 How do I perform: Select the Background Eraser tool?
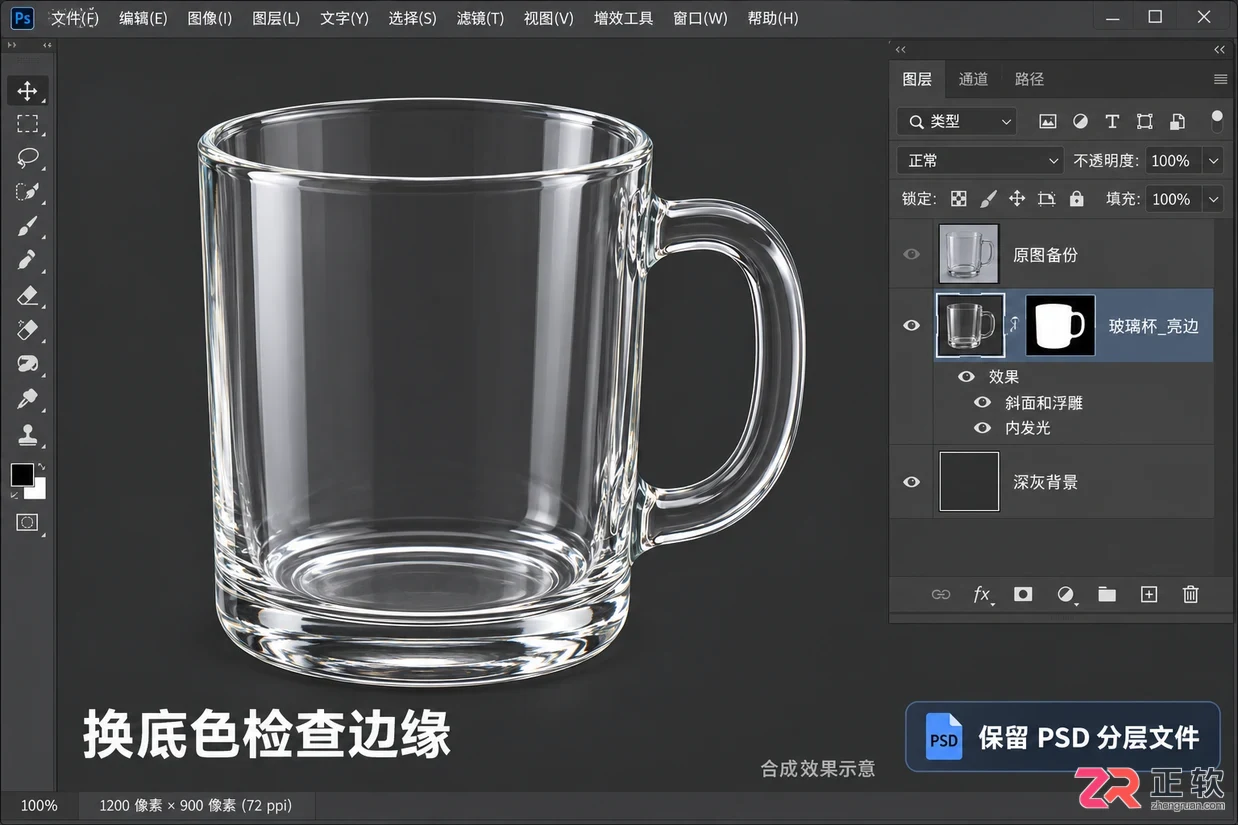point(27,329)
